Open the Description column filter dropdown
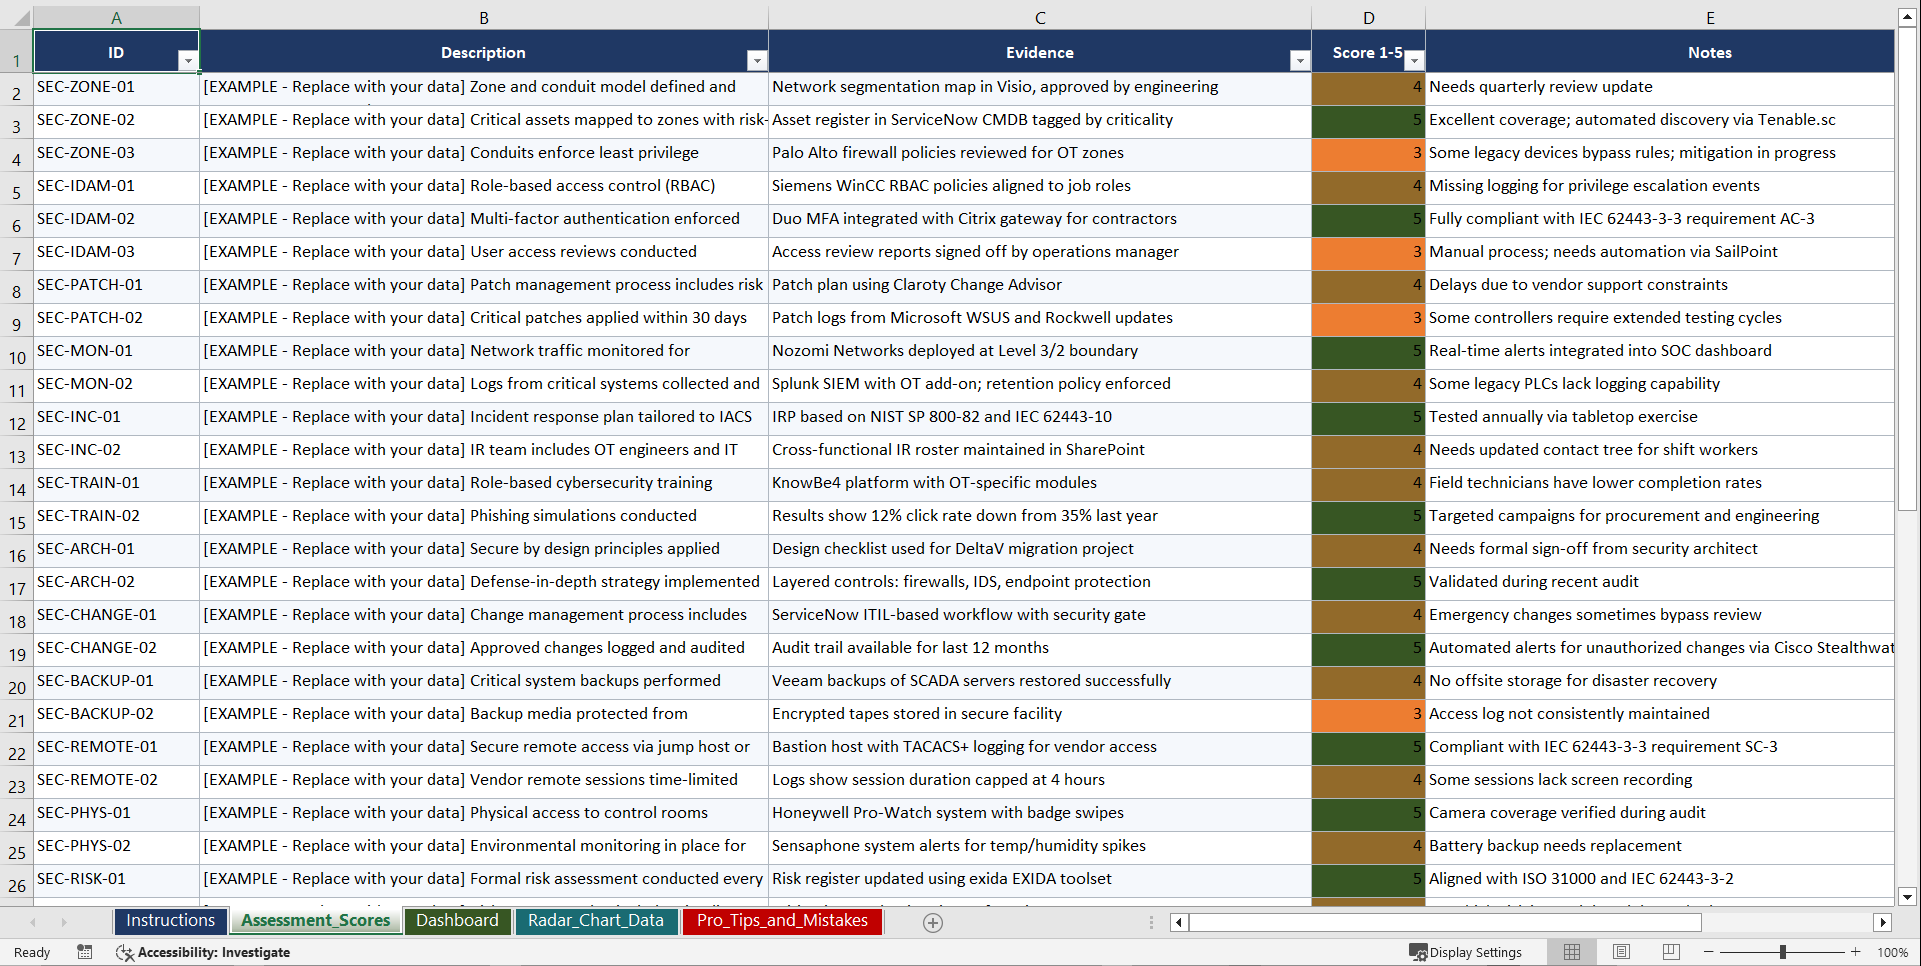Screen dimensions: 1921x966 coord(757,61)
